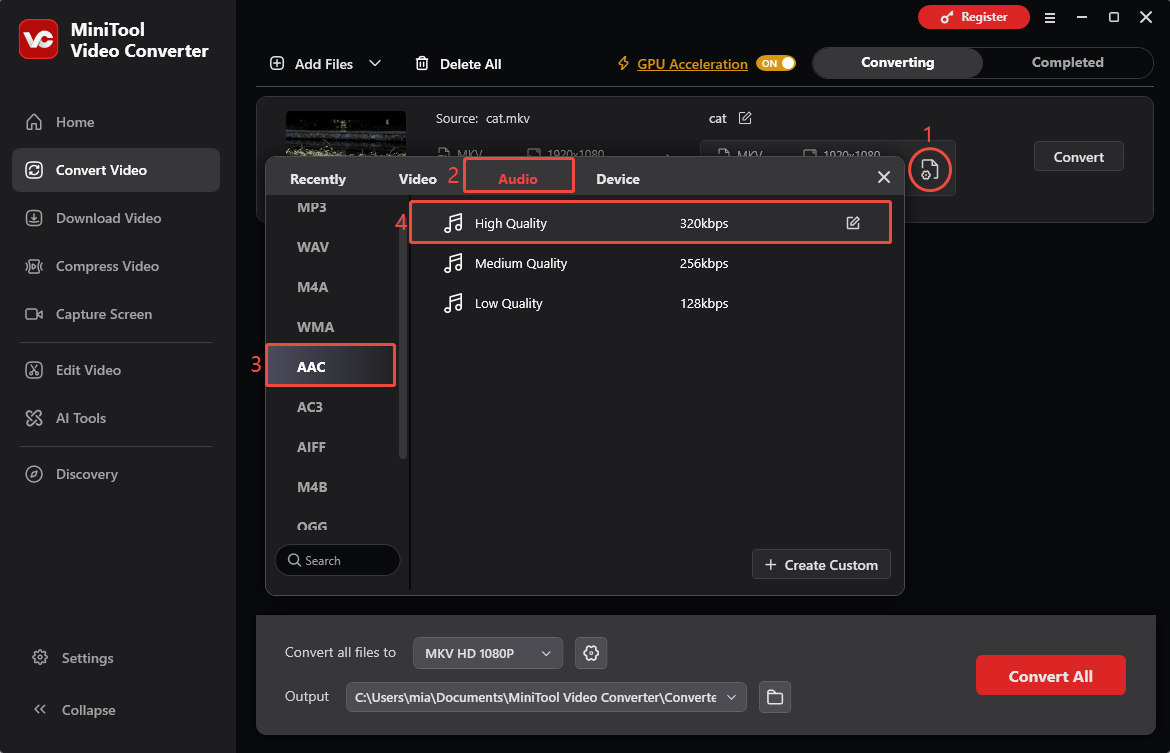Select AAC format

330,366
